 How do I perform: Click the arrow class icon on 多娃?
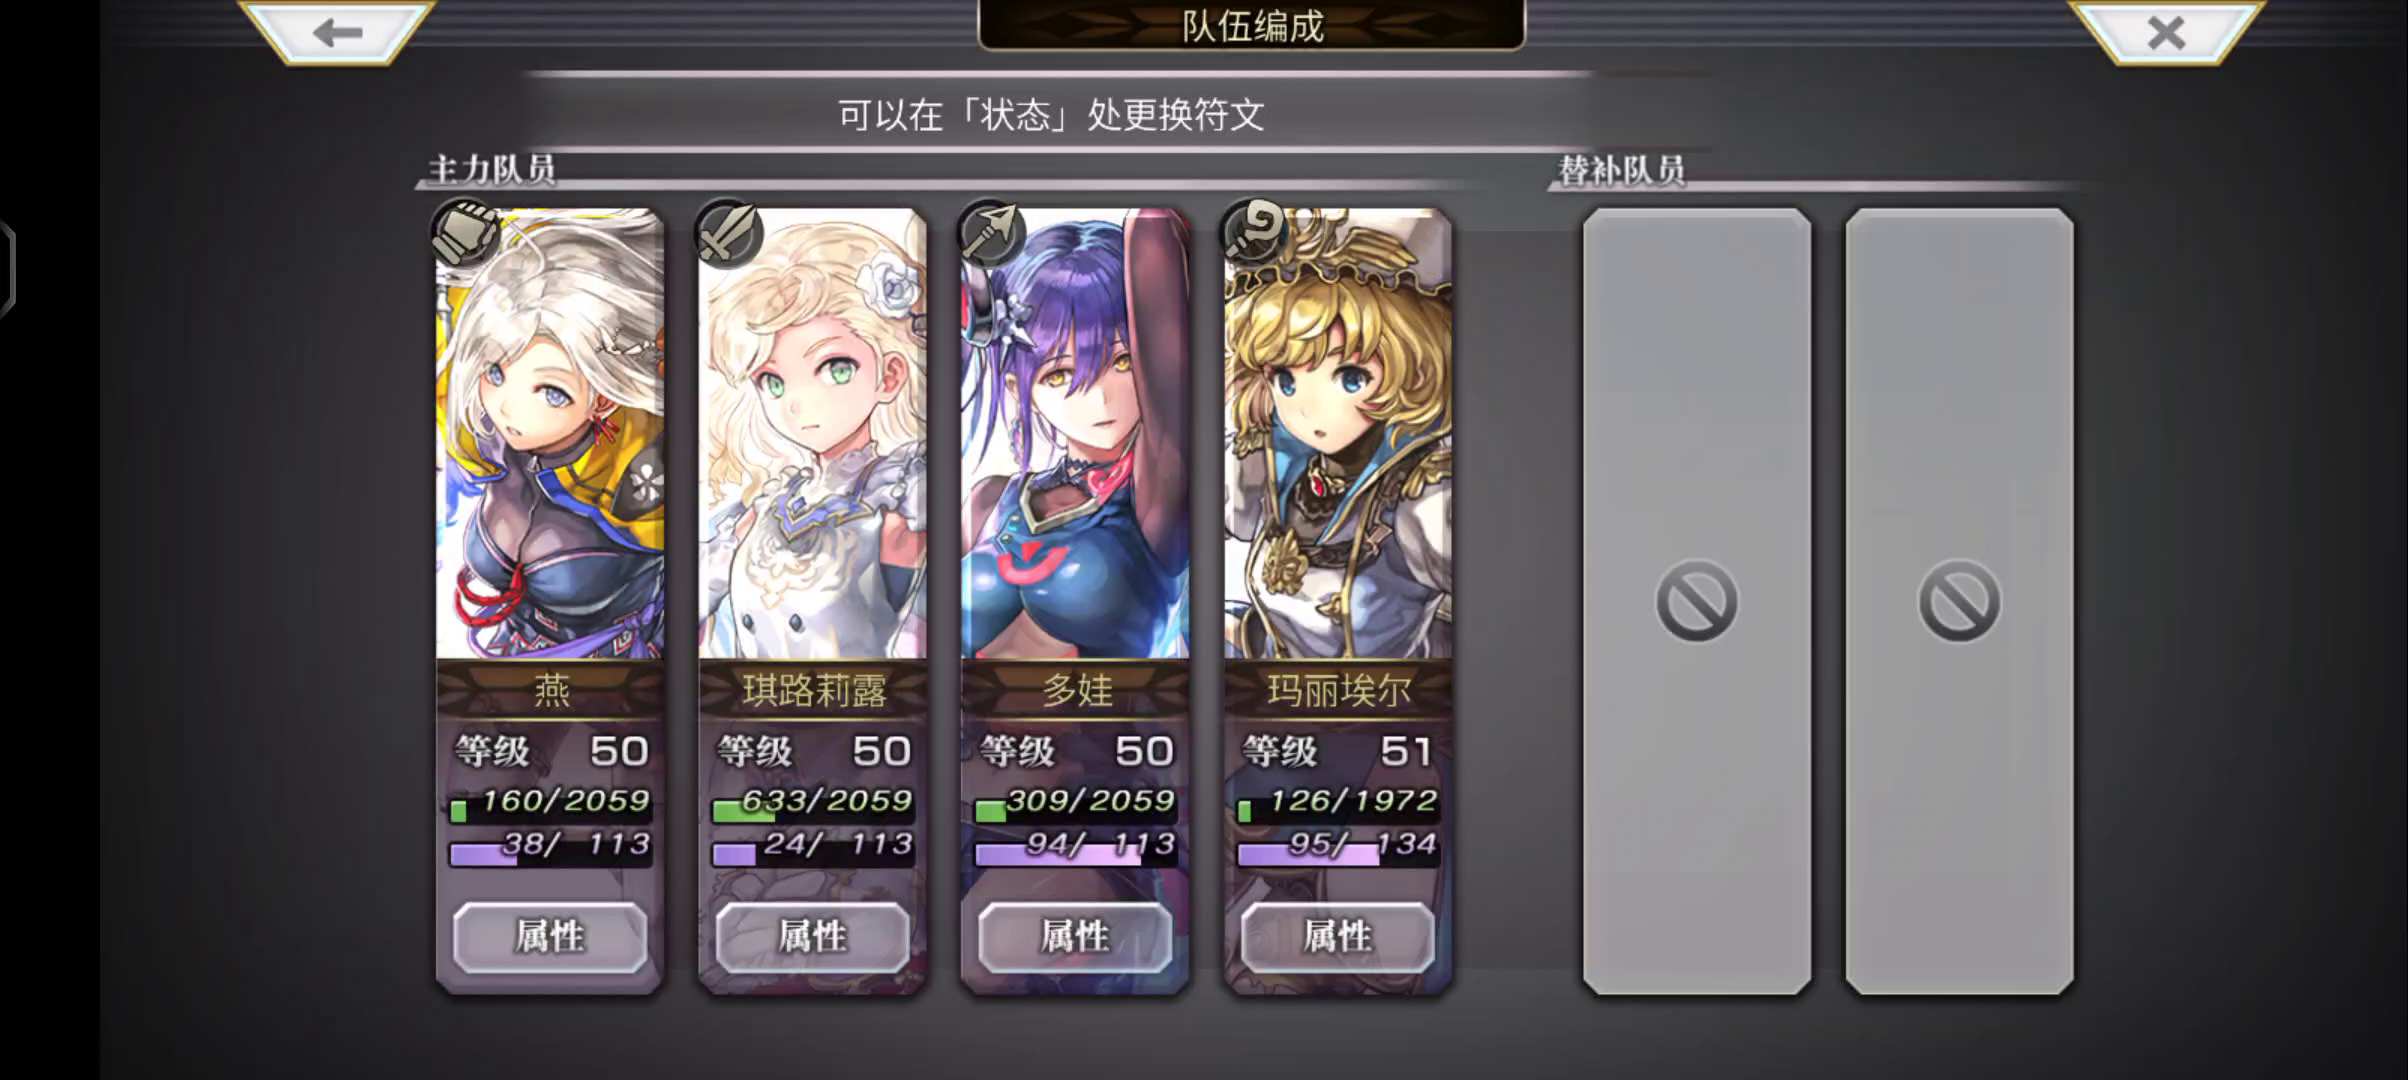pyautogui.click(x=991, y=233)
